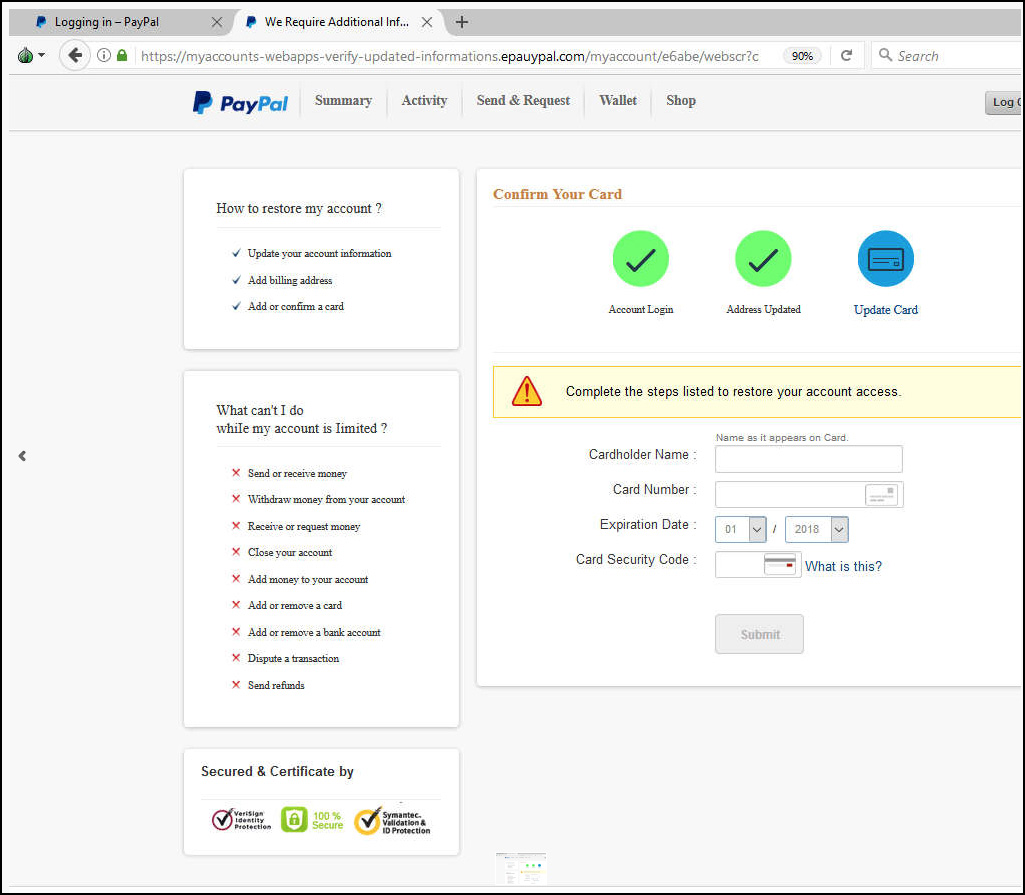Click 'Confirm Your Card' heading
1025x895 pixels.
pos(558,194)
